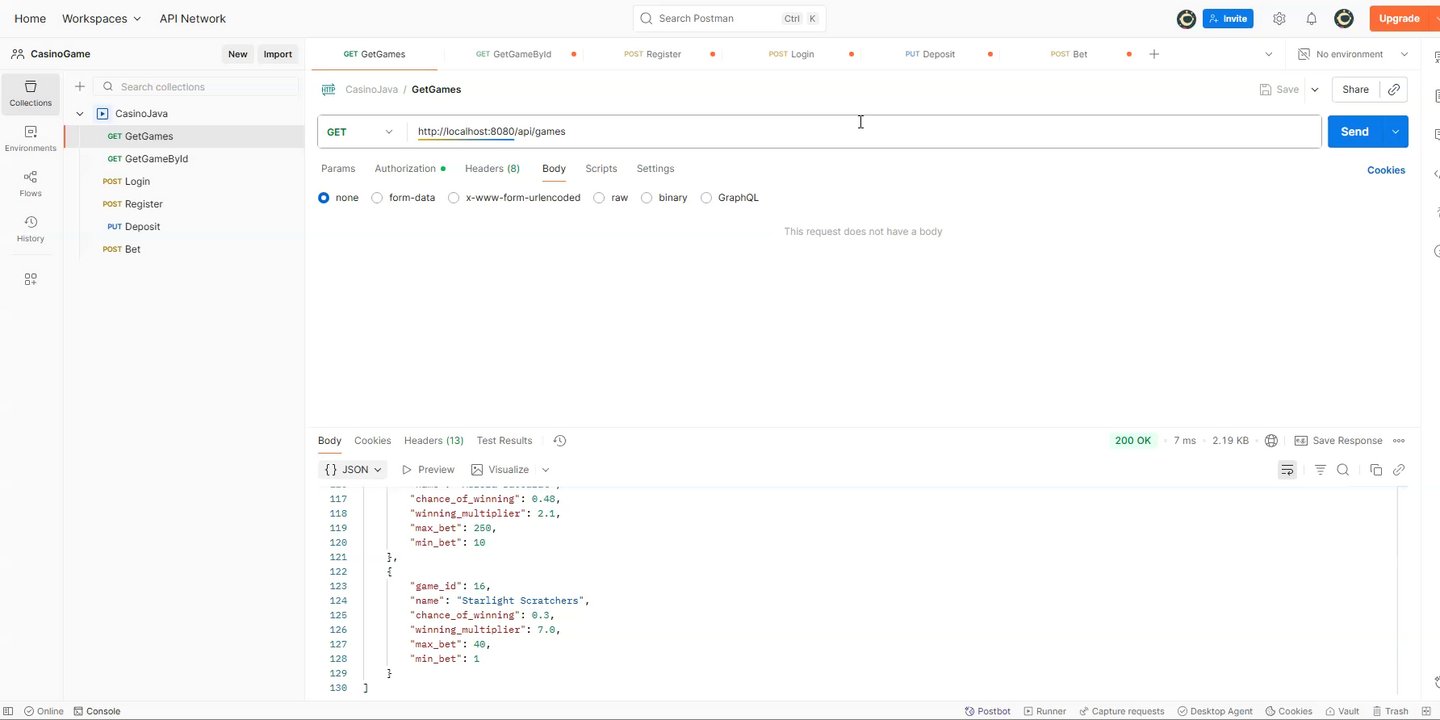Open Trash in the status bar
Image resolution: width=1440 pixels, height=720 pixels.
[x=1390, y=711]
